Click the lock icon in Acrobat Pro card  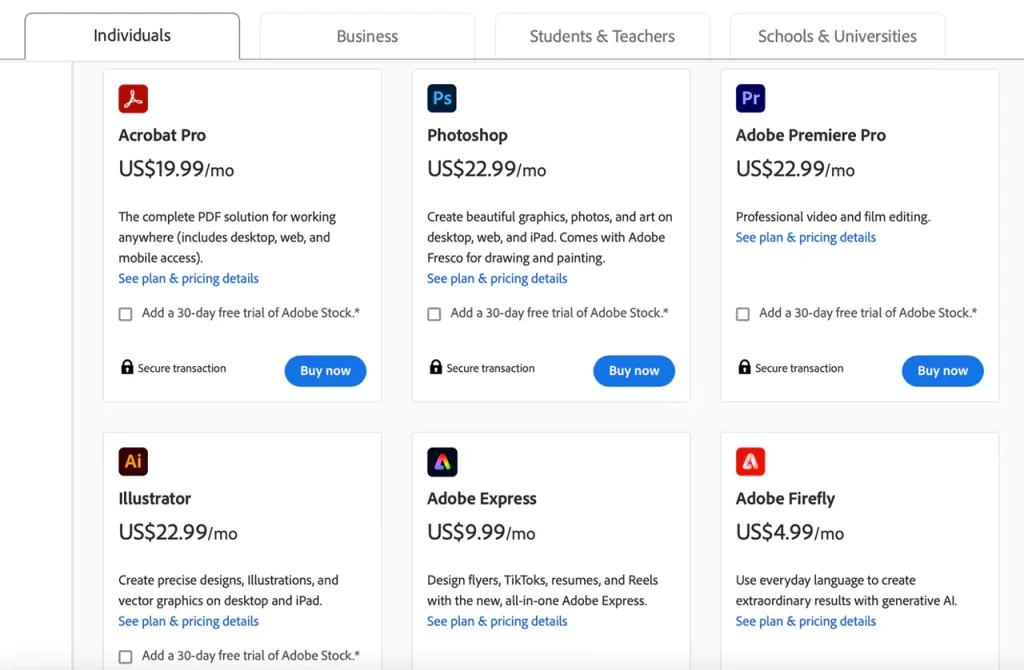click(x=127, y=368)
